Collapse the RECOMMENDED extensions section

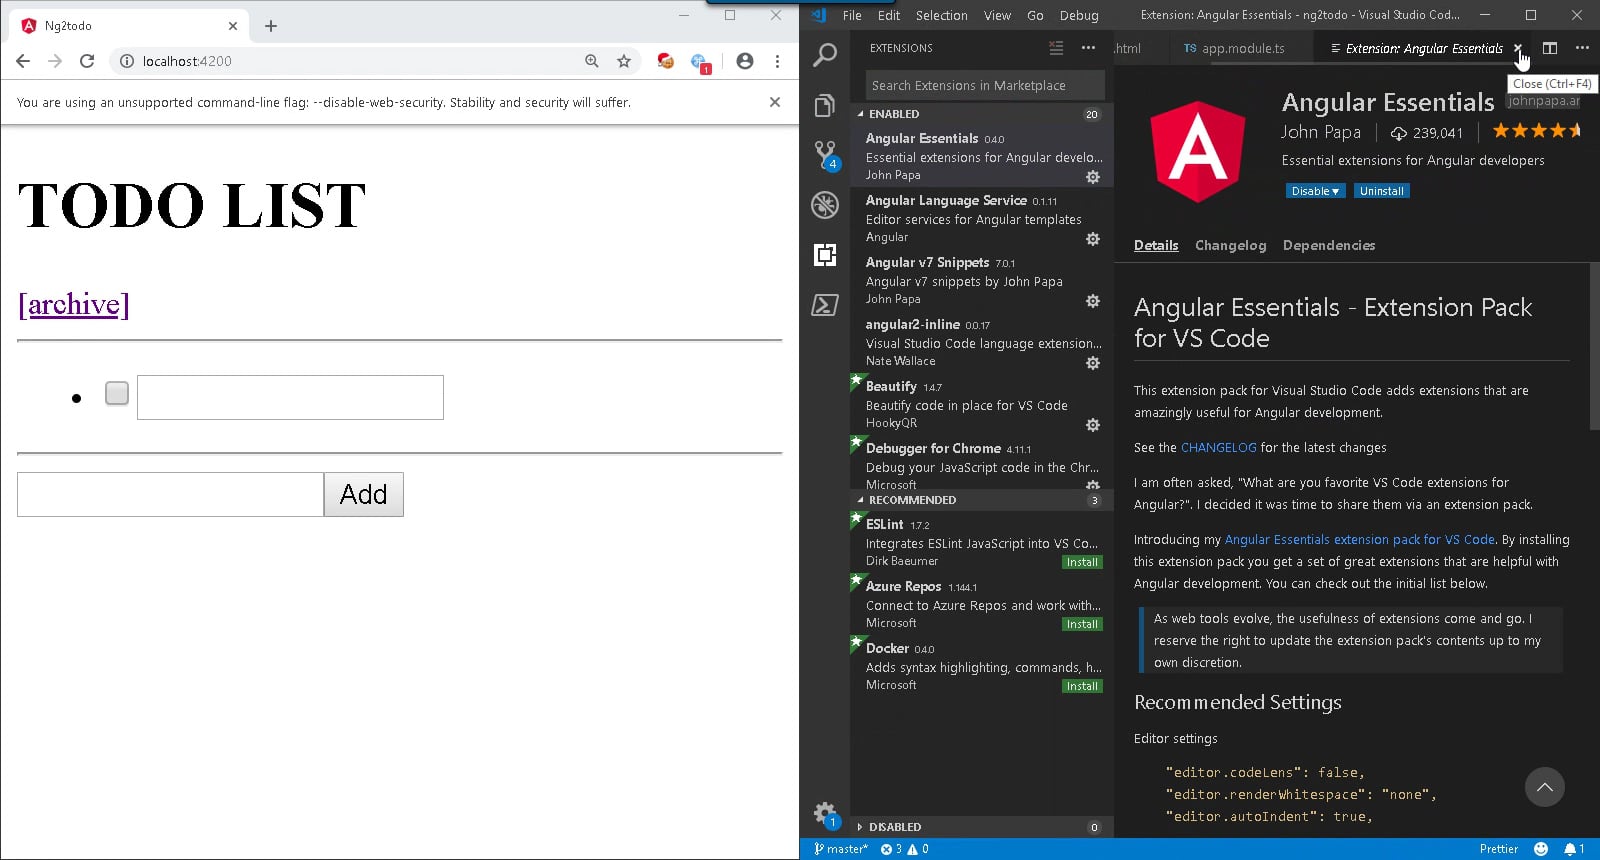point(980,500)
